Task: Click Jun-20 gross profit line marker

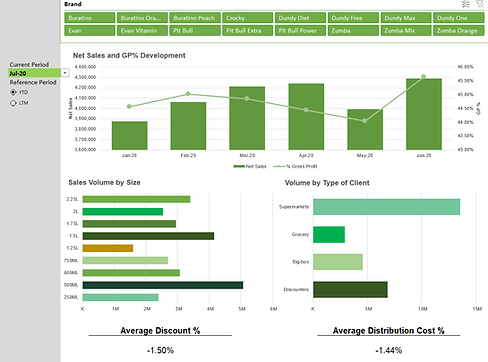Action: click(x=423, y=77)
